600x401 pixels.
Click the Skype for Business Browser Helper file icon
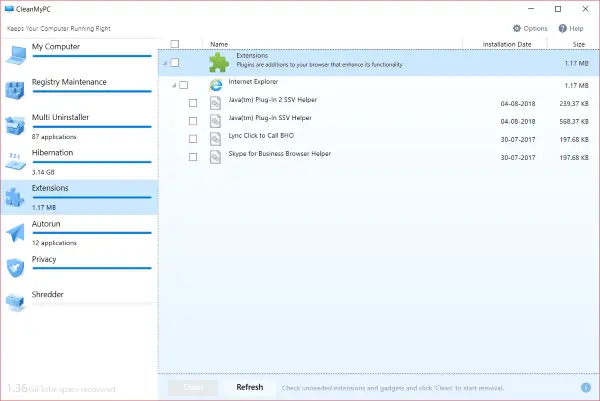215,157
